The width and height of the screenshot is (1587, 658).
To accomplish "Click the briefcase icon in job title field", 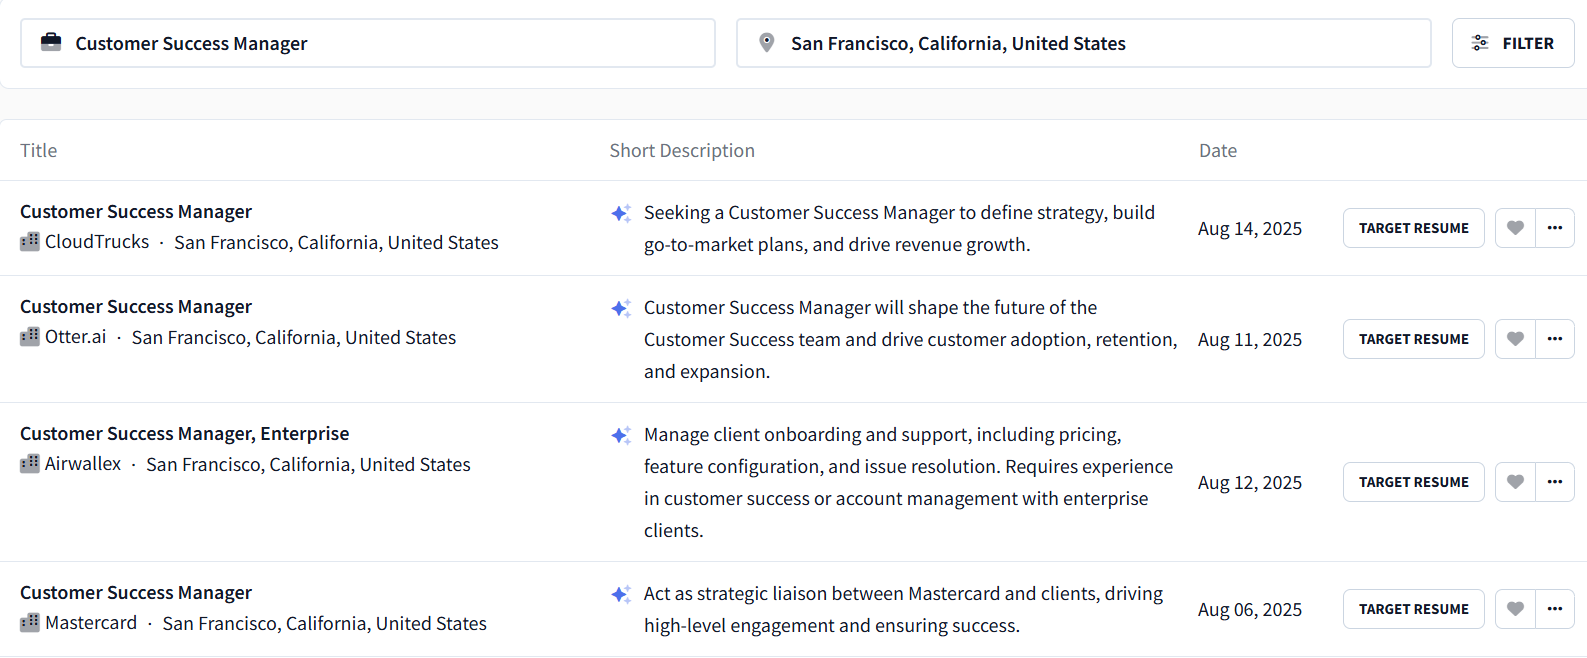I will point(51,42).
